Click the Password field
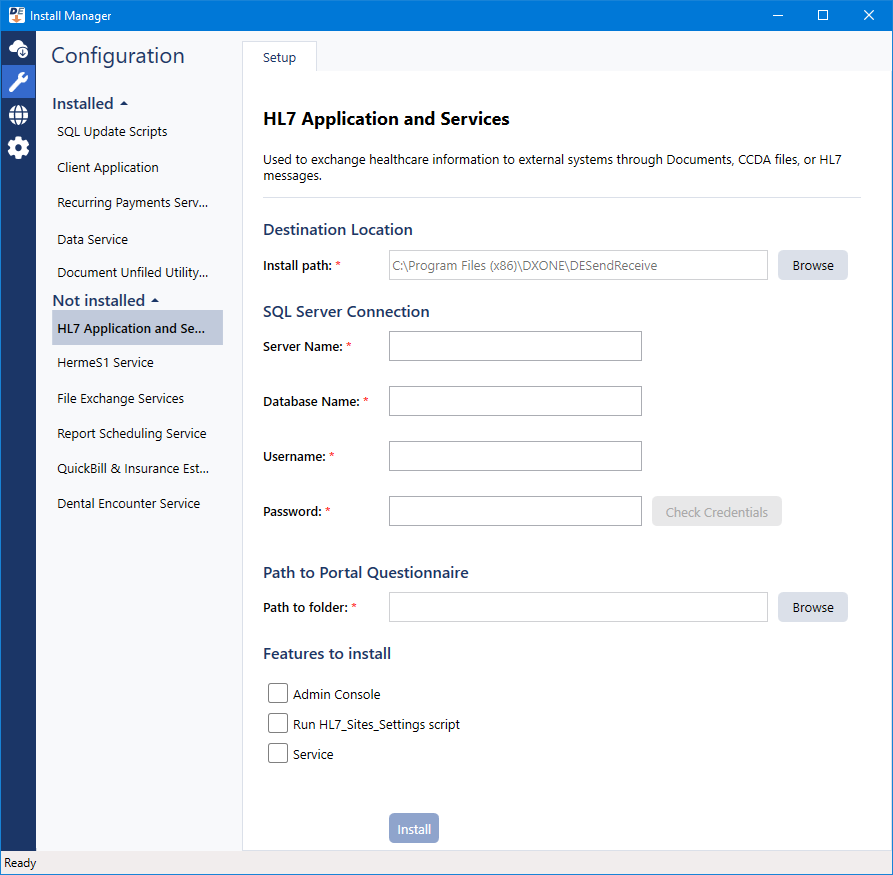893x875 pixels. (x=515, y=511)
